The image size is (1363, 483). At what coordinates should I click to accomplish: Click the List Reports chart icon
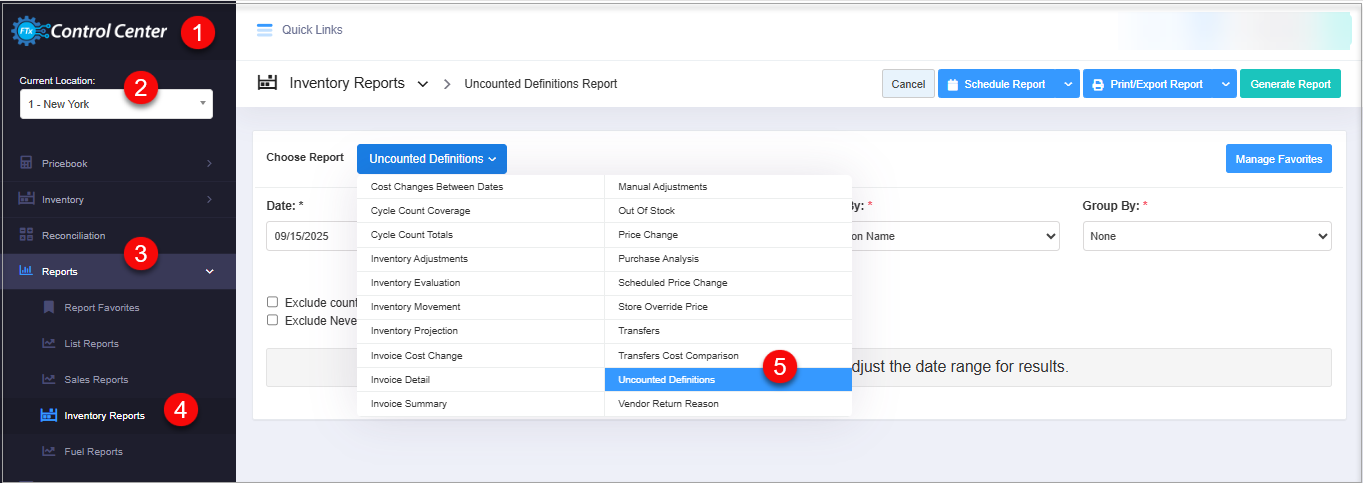tap(49, 343)
